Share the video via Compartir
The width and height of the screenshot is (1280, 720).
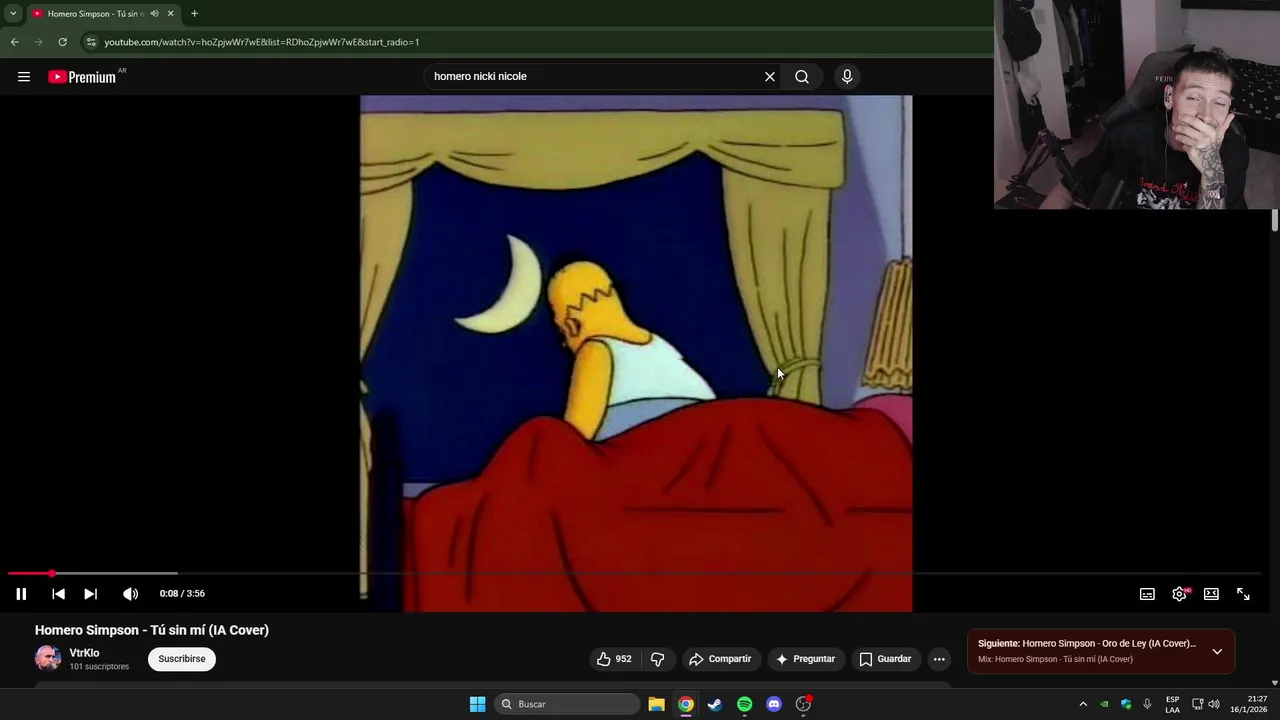click(x=720, y=659)
